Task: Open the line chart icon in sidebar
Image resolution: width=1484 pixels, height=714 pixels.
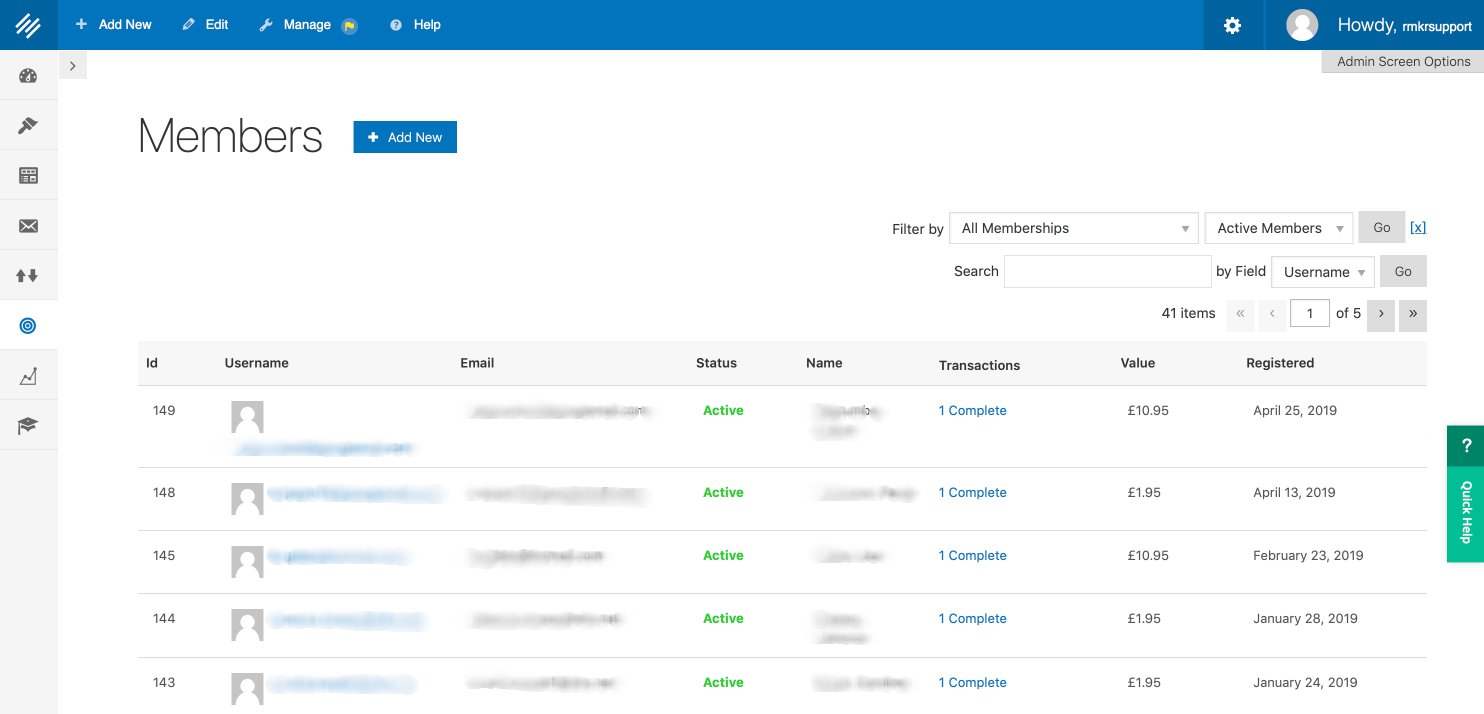Action: (28, 376)
